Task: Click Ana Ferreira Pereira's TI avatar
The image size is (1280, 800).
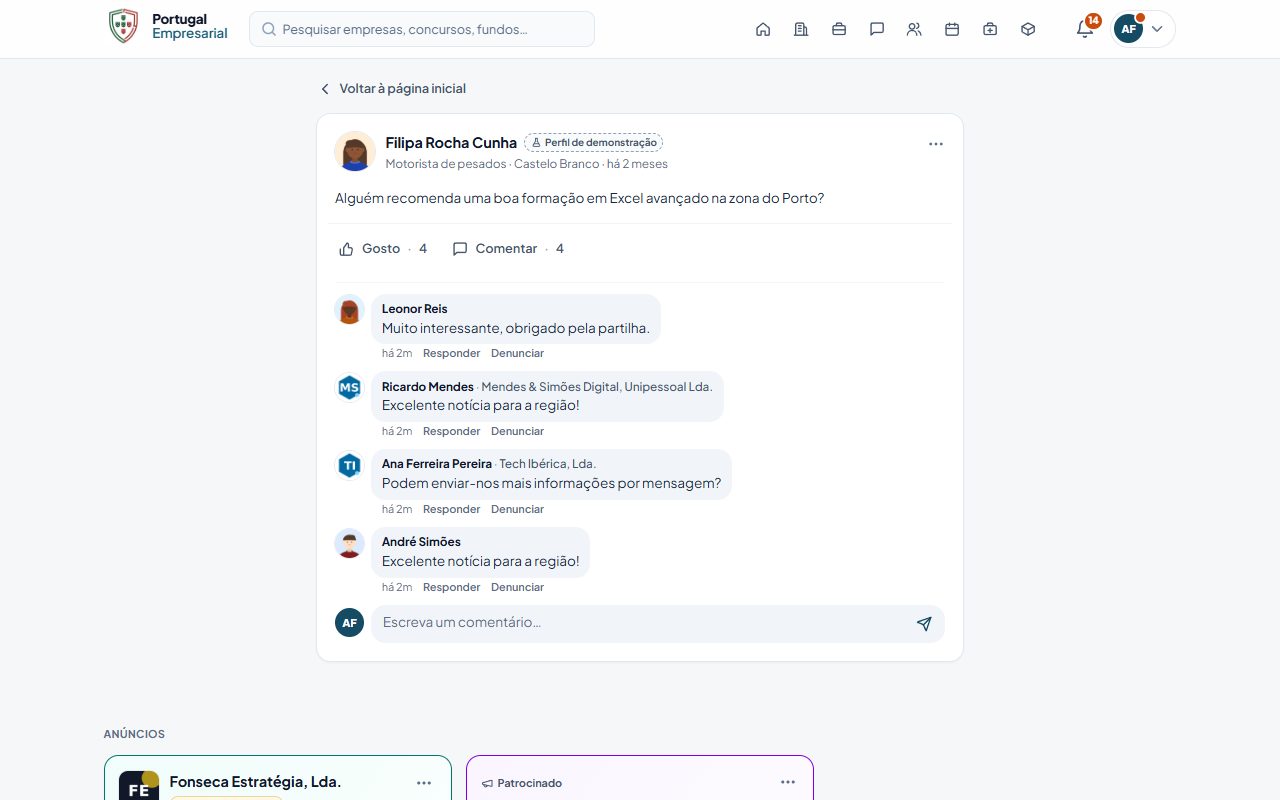Action: coord(349,466)
